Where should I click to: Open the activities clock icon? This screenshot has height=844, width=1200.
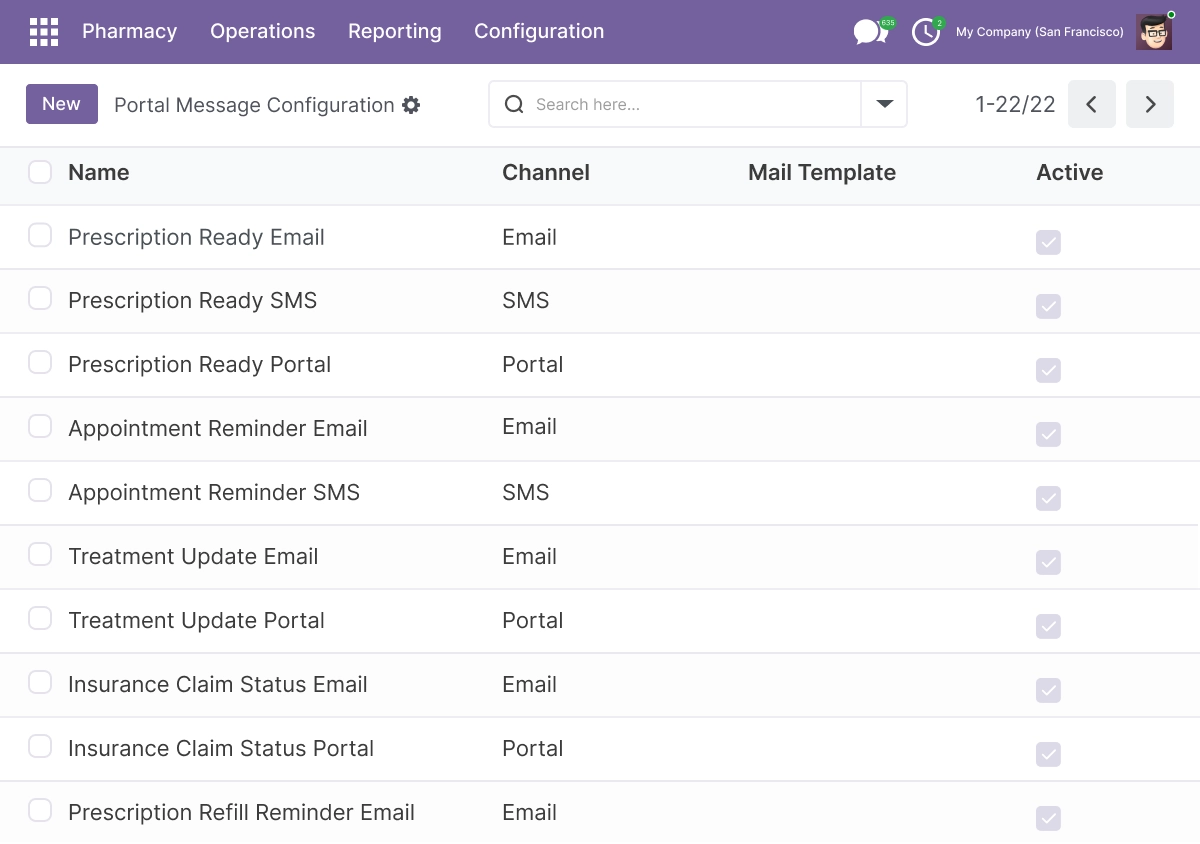click(926, 32)
